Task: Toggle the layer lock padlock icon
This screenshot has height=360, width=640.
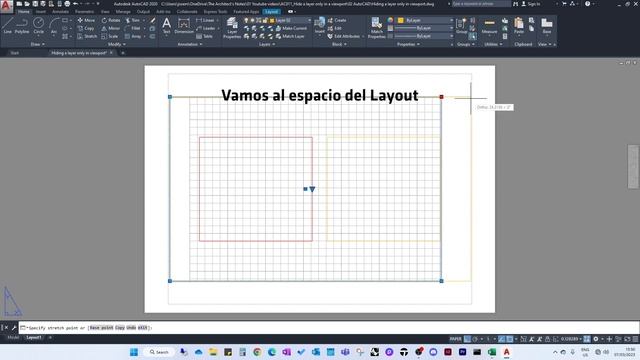Action: click(x=265, y=20)
